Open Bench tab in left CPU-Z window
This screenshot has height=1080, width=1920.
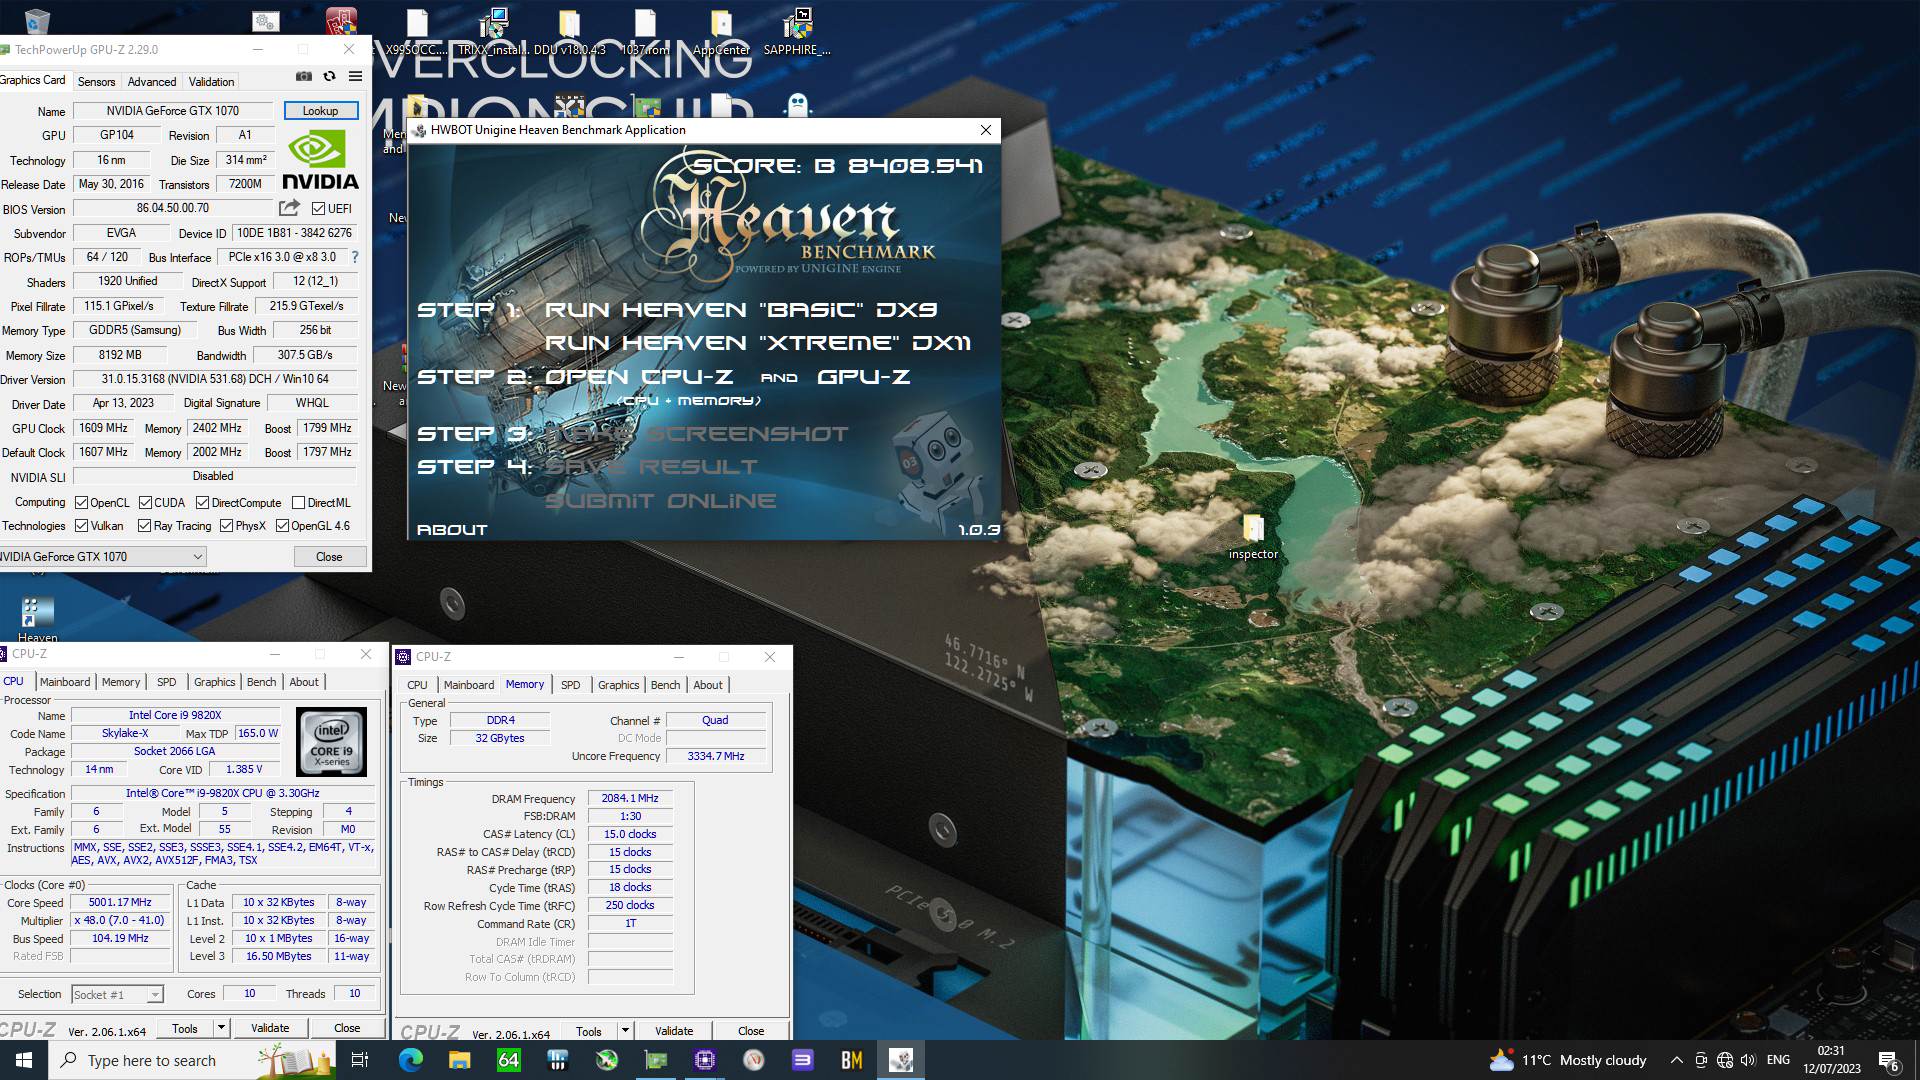coord(261,682)
